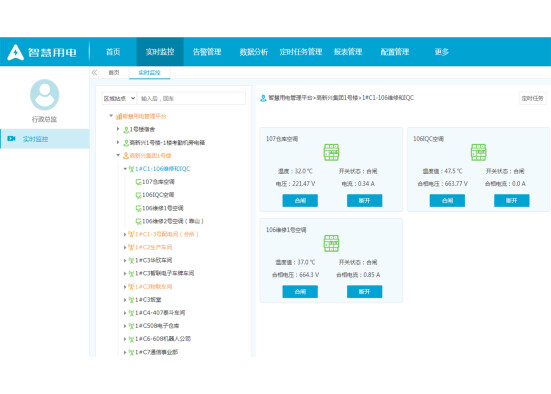The image size is (551, 394).
Task: Click the station icon beside 高新兴1号楼-1楼考勤机房电箱
Action: (126, 143)
